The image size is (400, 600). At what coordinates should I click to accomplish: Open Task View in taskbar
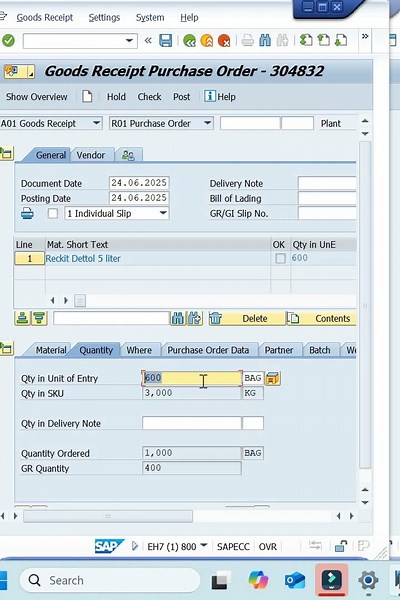(x=221, y=580)
